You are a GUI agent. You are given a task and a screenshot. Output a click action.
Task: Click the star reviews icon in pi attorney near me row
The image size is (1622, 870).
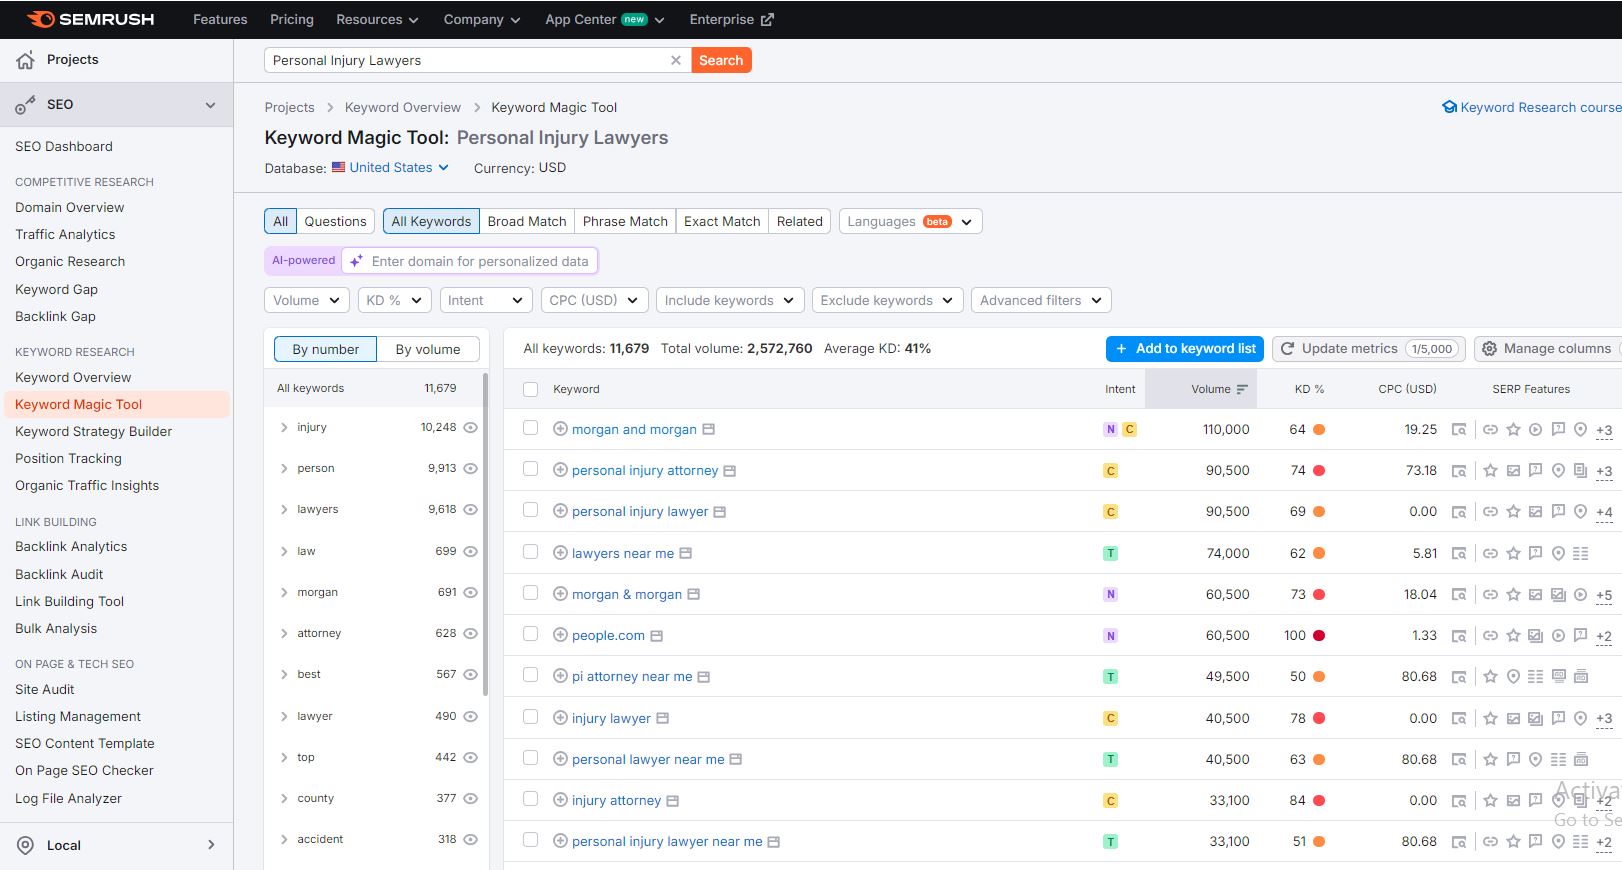pos(1490,677)
